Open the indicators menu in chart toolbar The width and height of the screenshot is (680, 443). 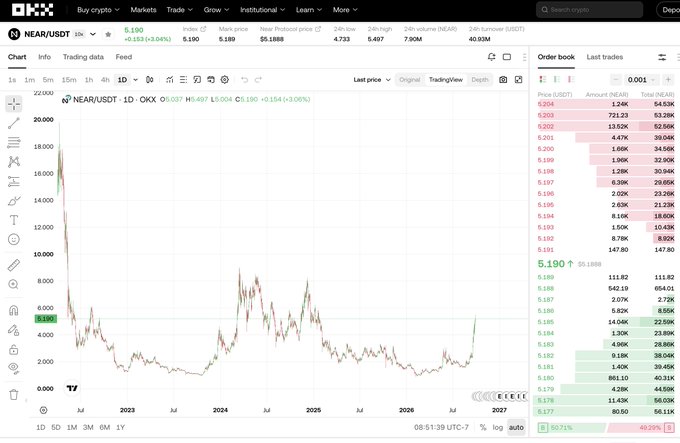click(170, 79)
